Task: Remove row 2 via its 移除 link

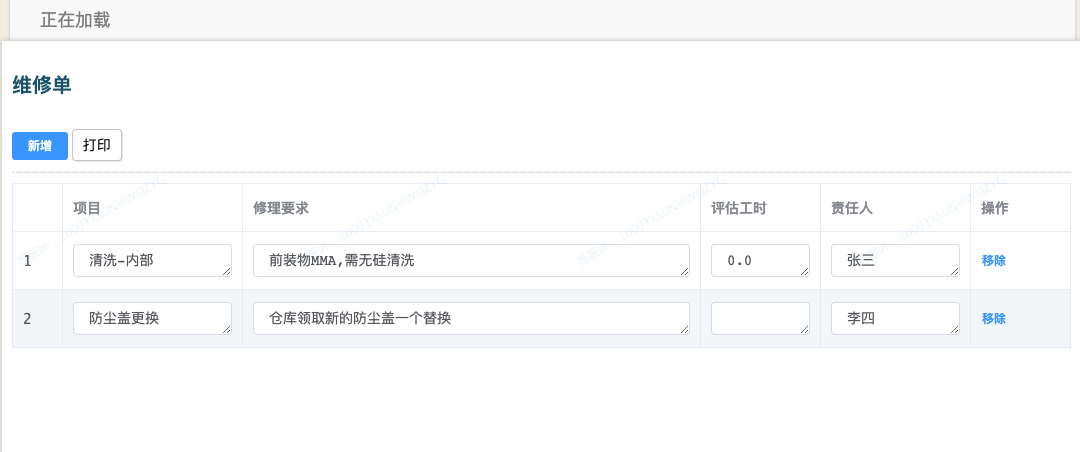Action: coord(994,318)
